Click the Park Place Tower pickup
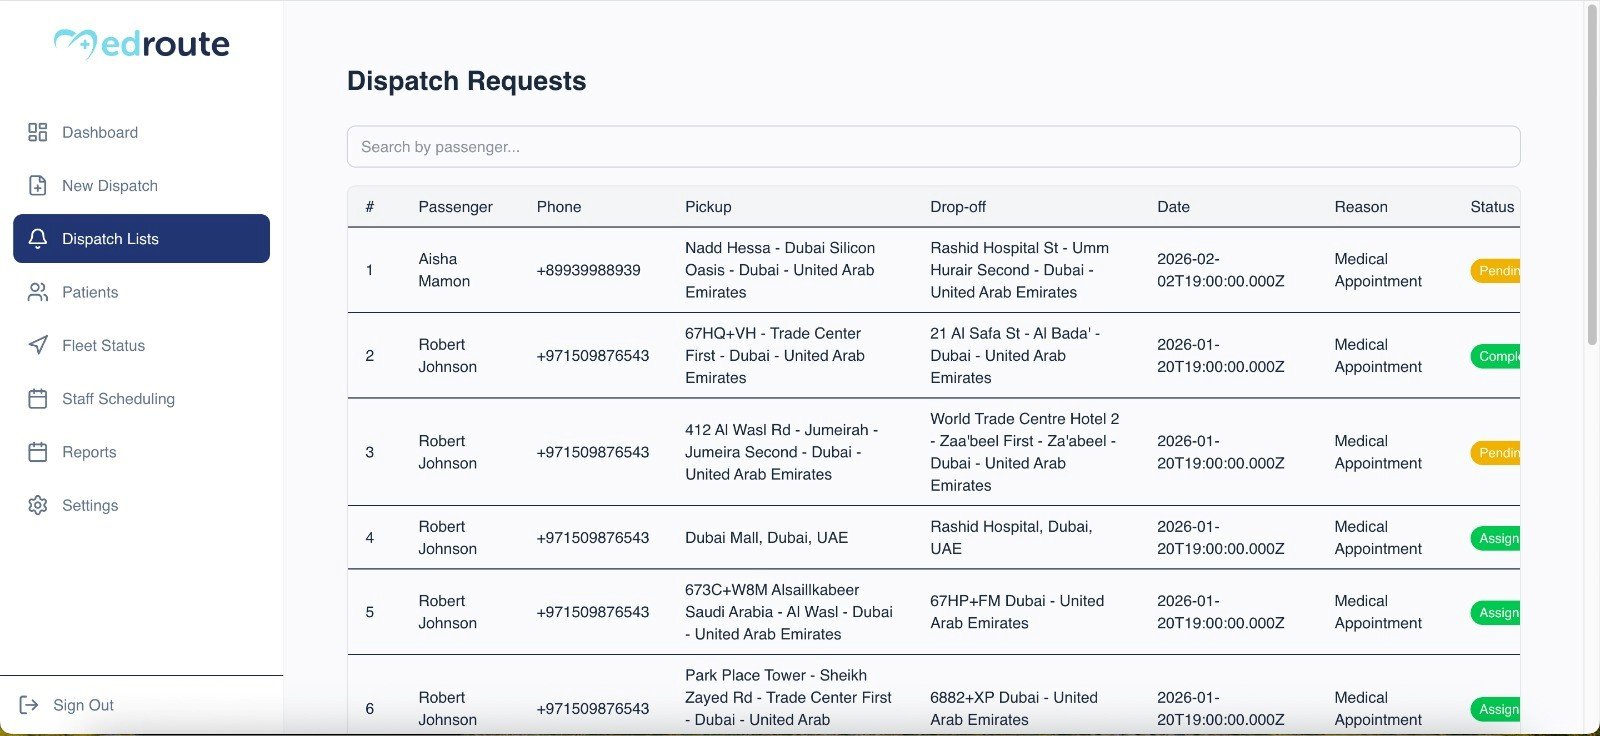1600x736 pixels. [788, 698]
